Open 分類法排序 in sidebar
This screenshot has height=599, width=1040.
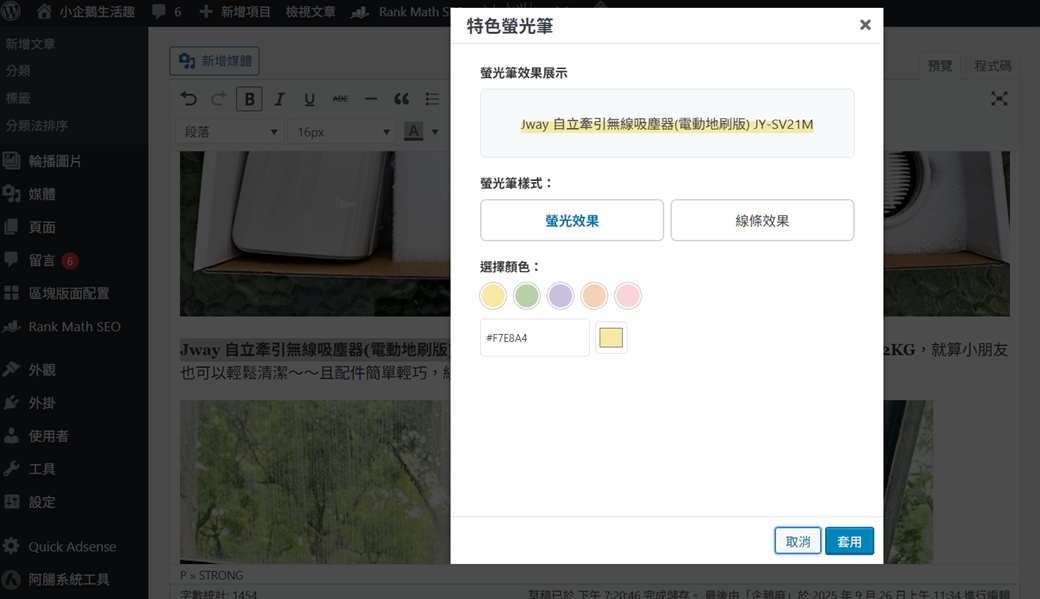coord(36,125)
